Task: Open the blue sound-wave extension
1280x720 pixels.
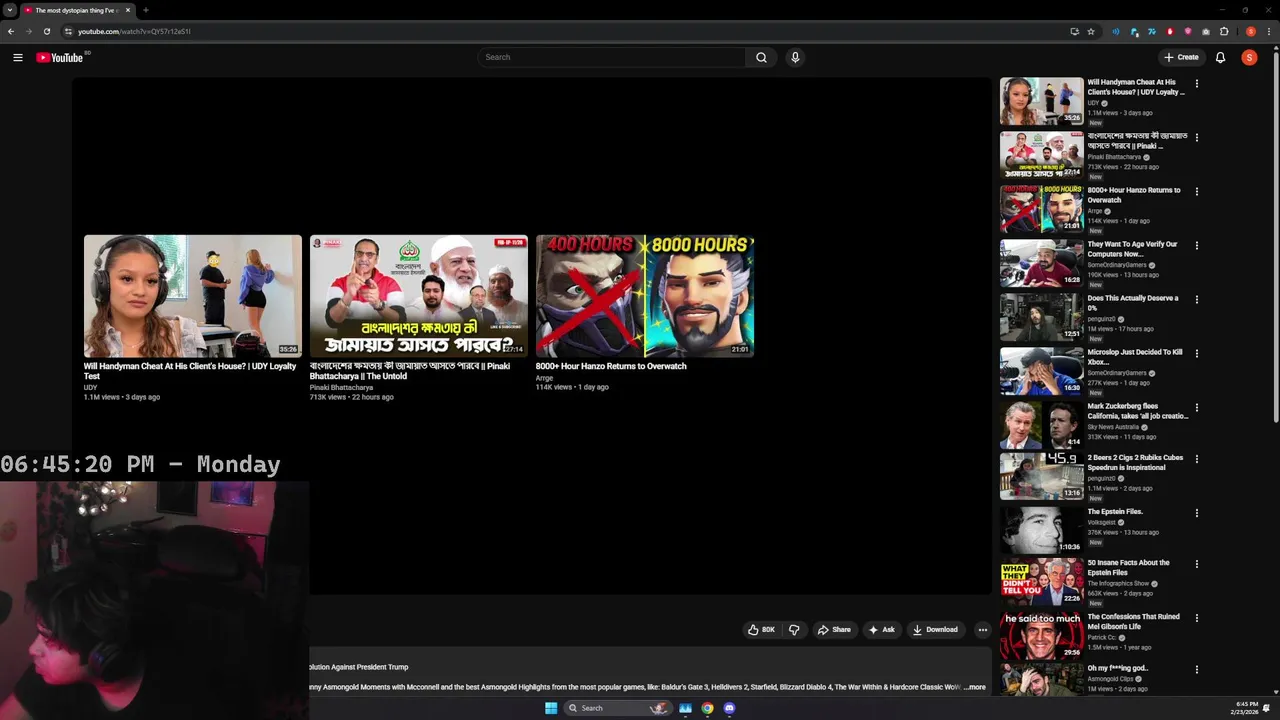Action: [1116, 31]
